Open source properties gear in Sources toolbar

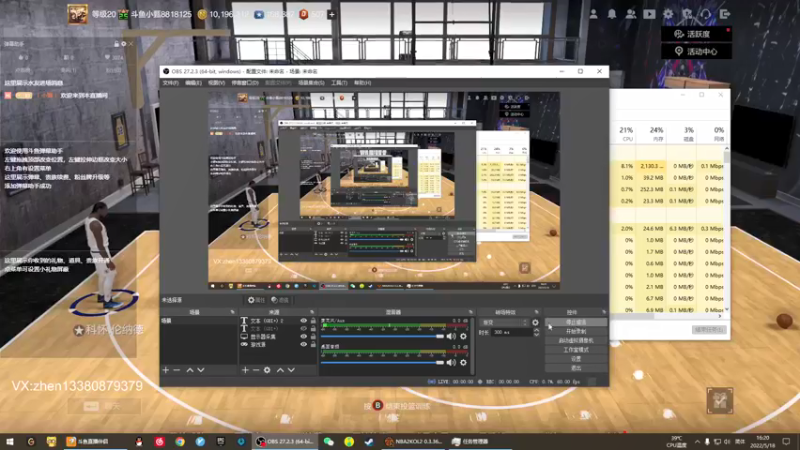267,370
